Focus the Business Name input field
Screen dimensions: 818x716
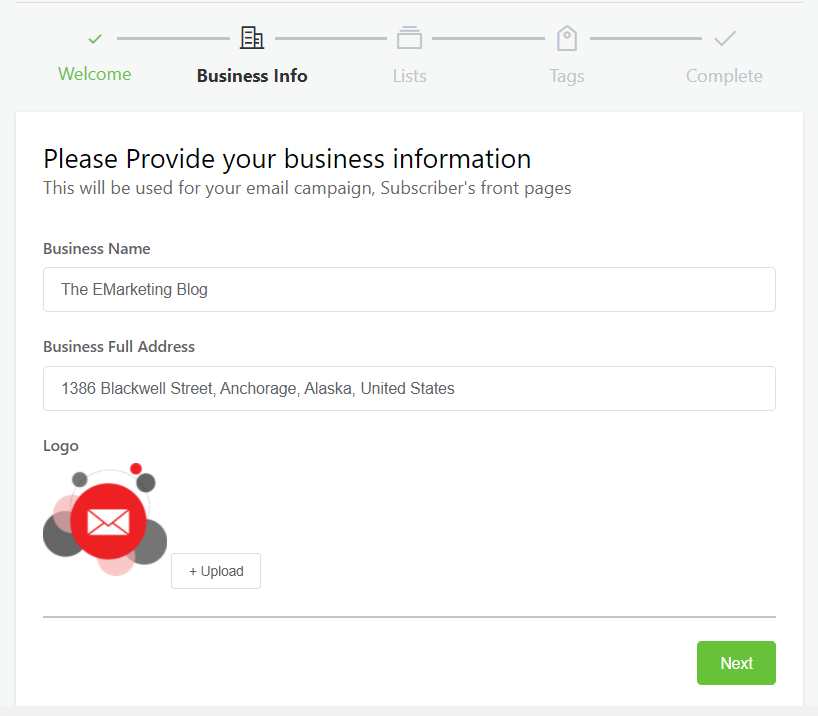(410, 290)
